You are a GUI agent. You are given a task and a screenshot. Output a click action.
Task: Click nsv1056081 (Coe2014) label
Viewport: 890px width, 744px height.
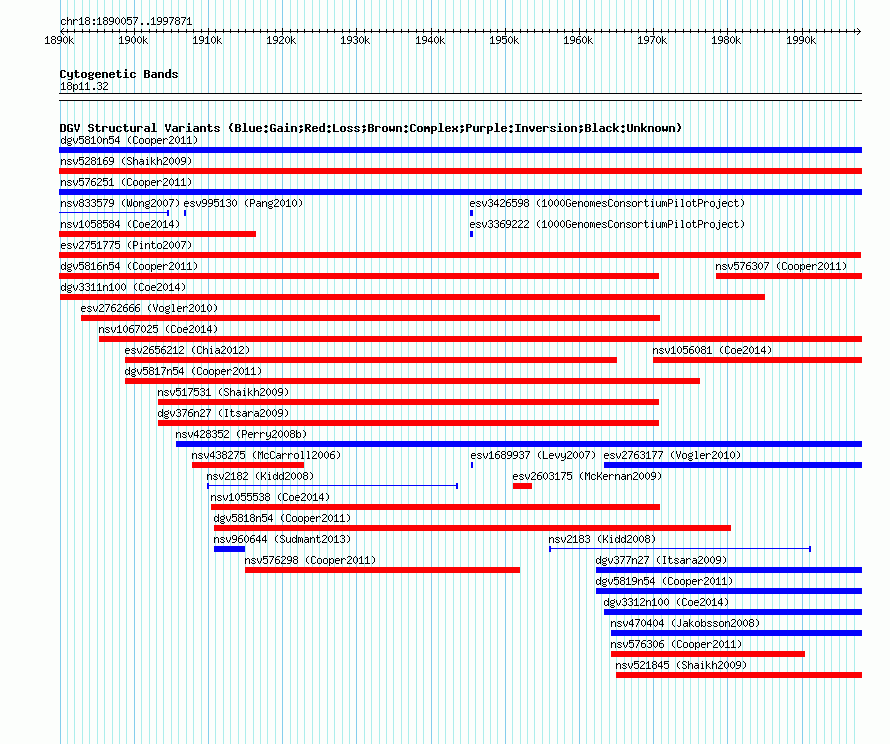tap(712, 350)
